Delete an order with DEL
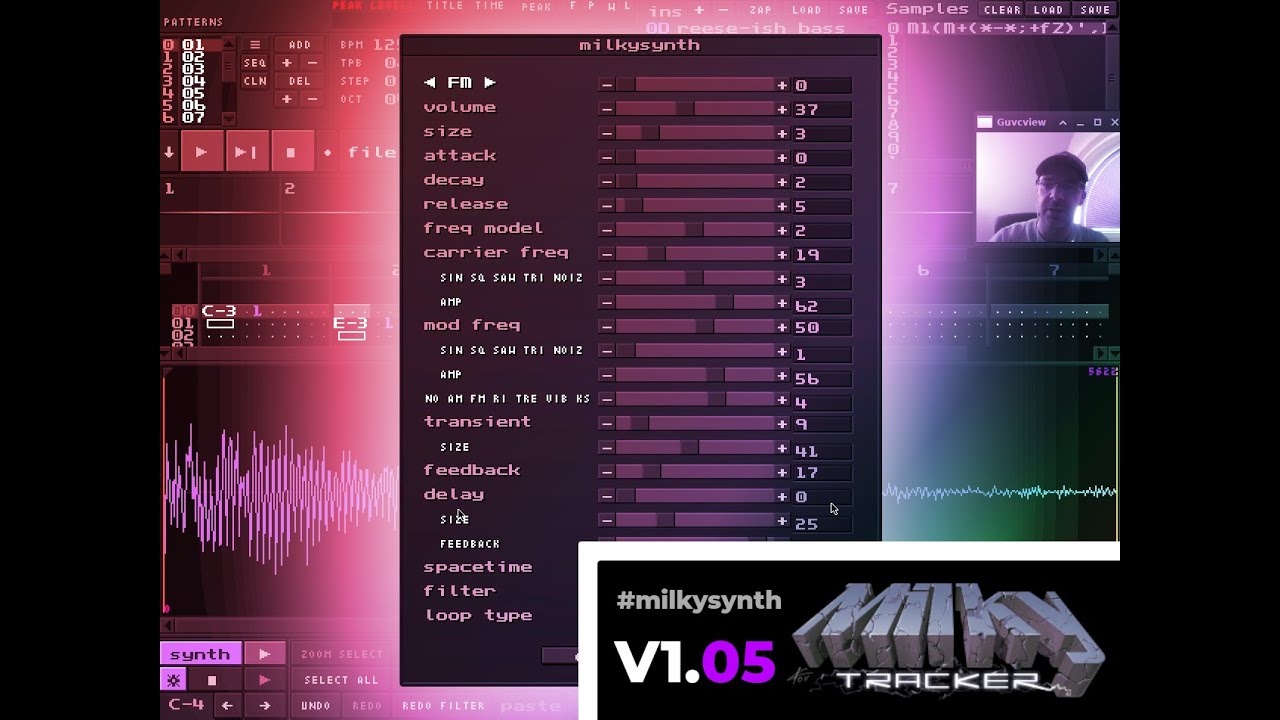Image resolution: width=1280 pixels, height=720 pixels. [300, 81]
